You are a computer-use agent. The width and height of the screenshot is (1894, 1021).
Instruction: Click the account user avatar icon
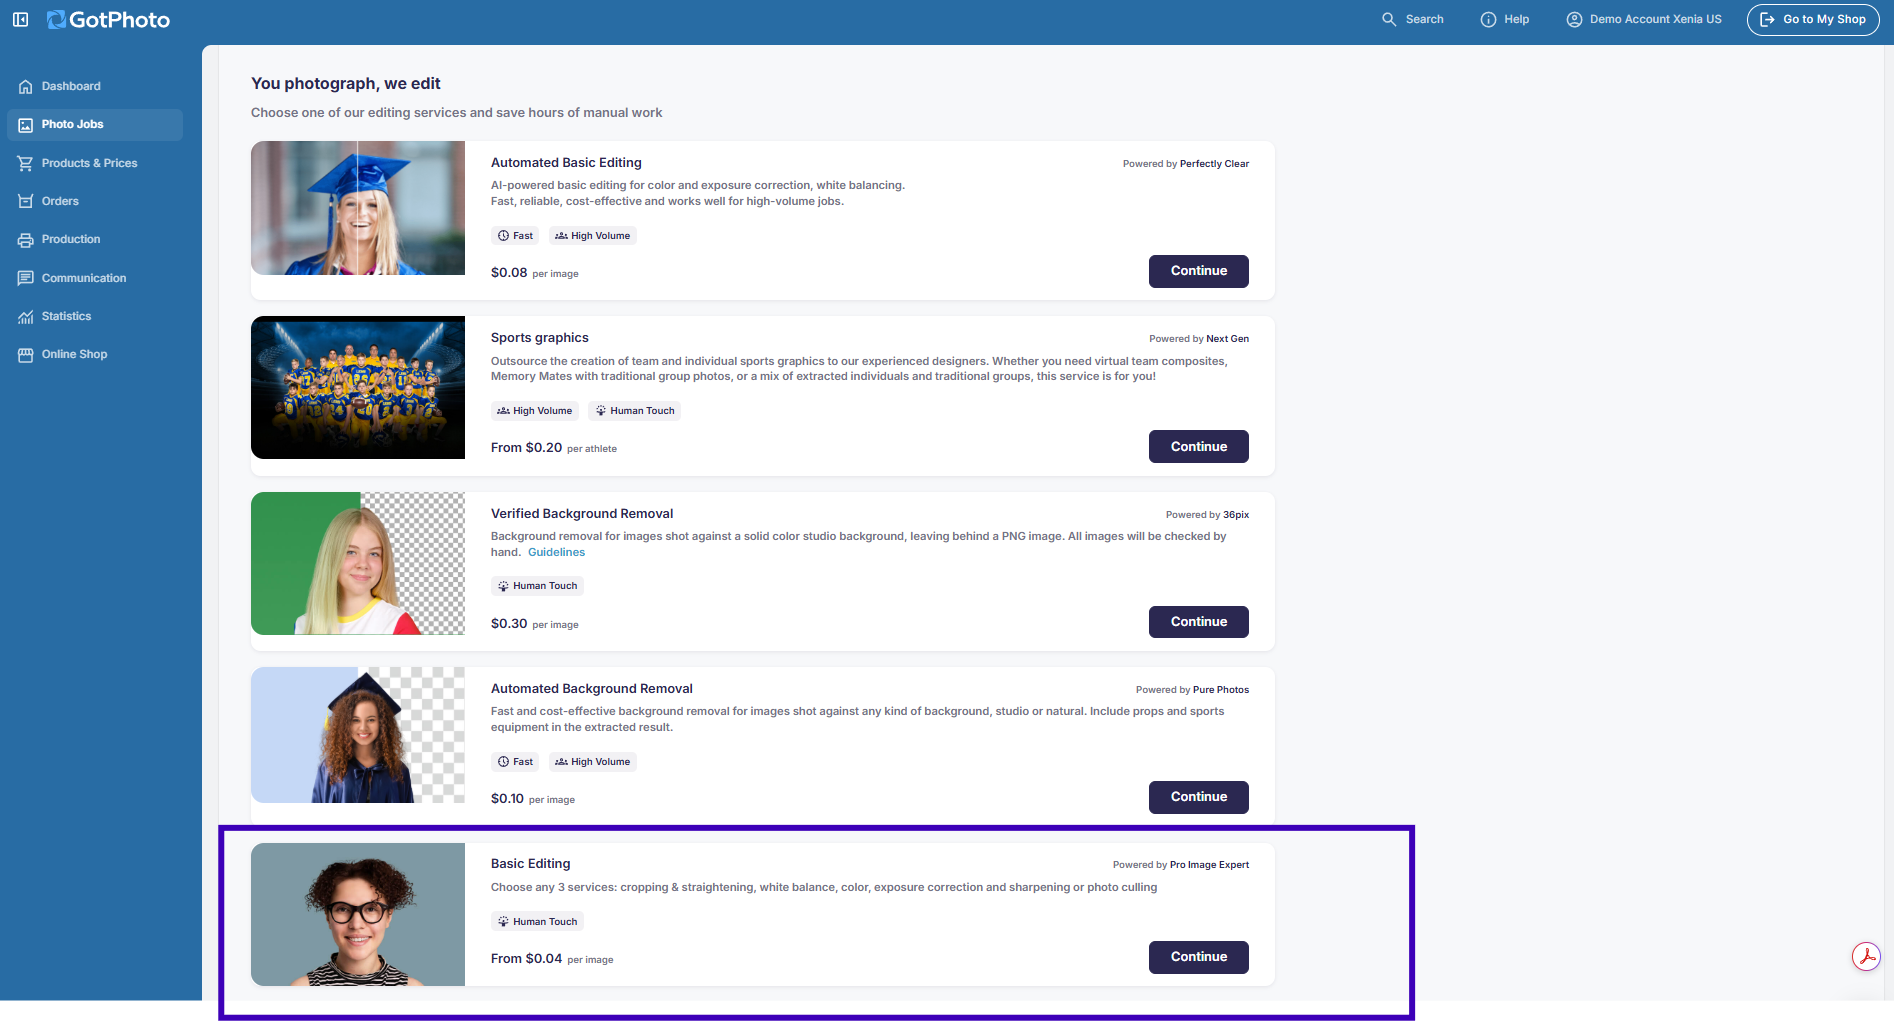point(1574,19)
